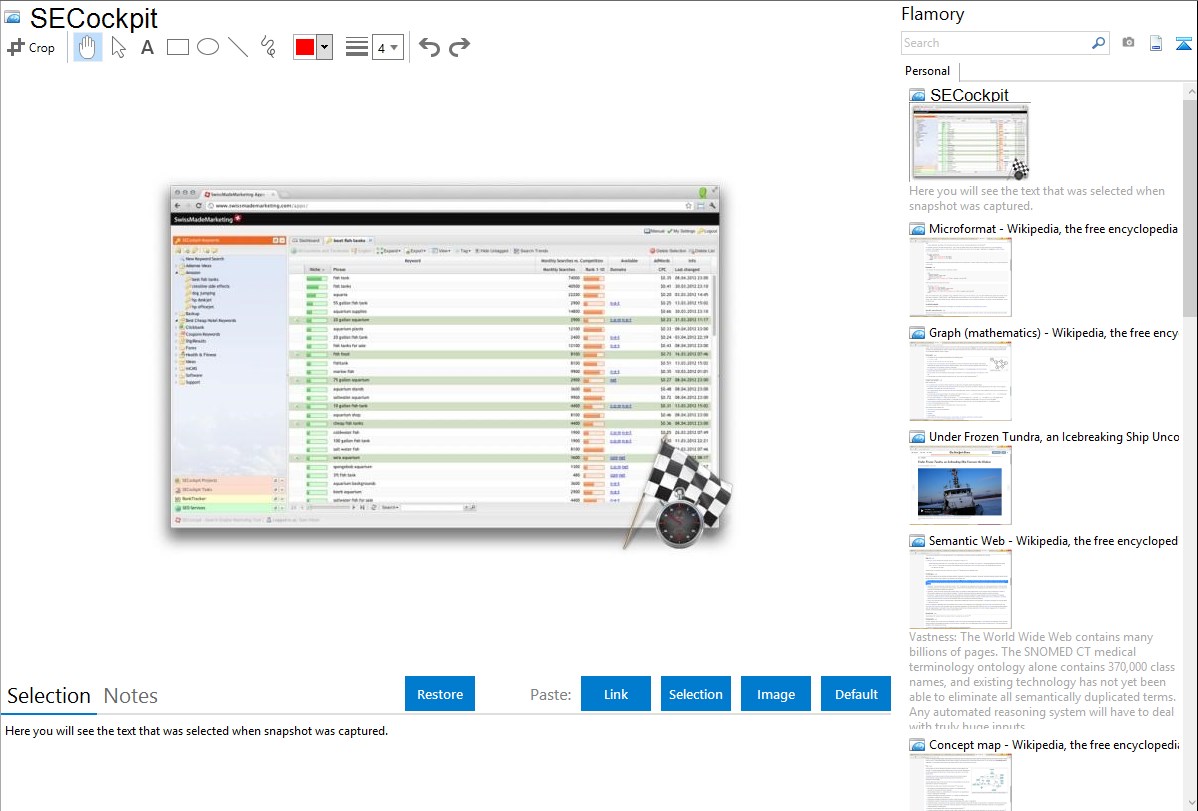Switch to the Notes tab
The width and height of the screenshot is (1198, 811).
coord(131,696)
